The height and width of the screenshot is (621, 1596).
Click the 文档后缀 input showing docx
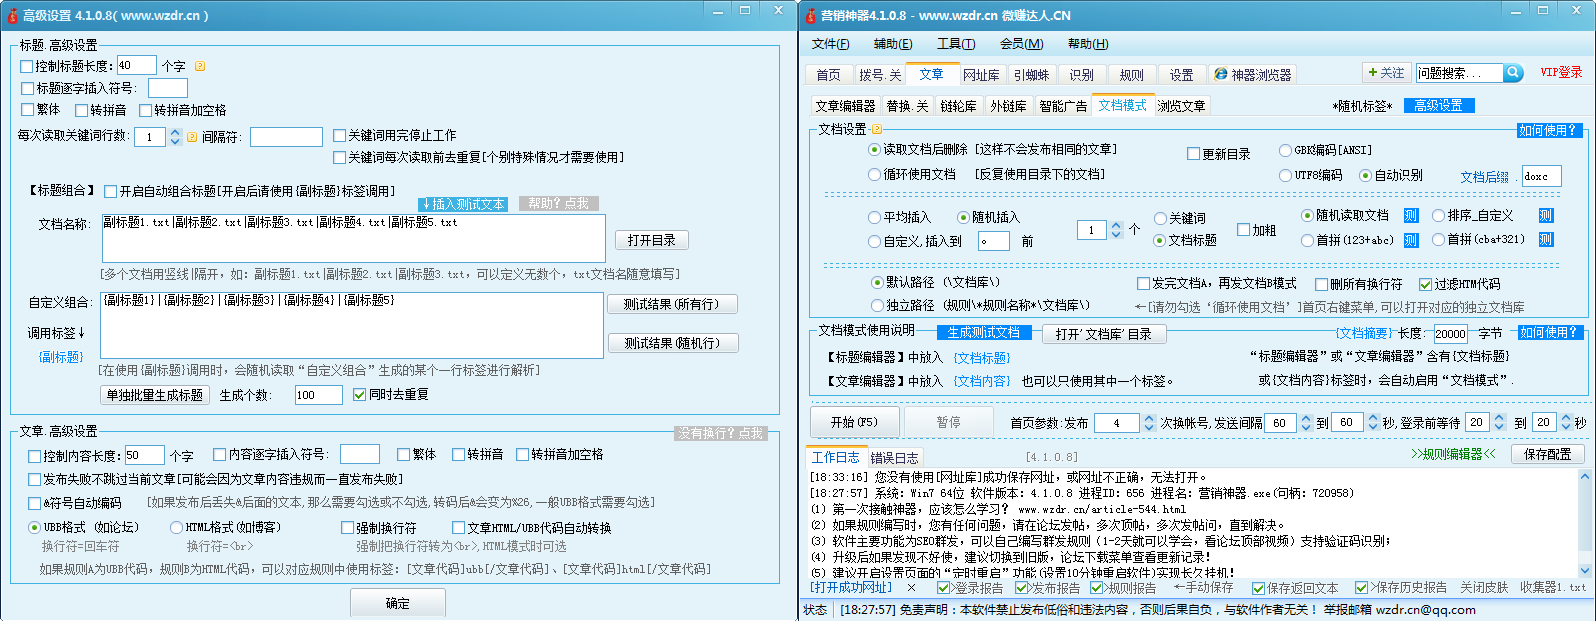click(x=1541, y=176)
